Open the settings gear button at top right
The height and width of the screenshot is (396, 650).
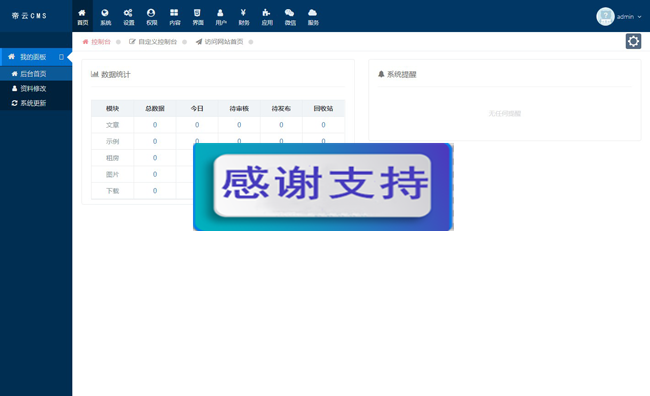tap(633, 41)
